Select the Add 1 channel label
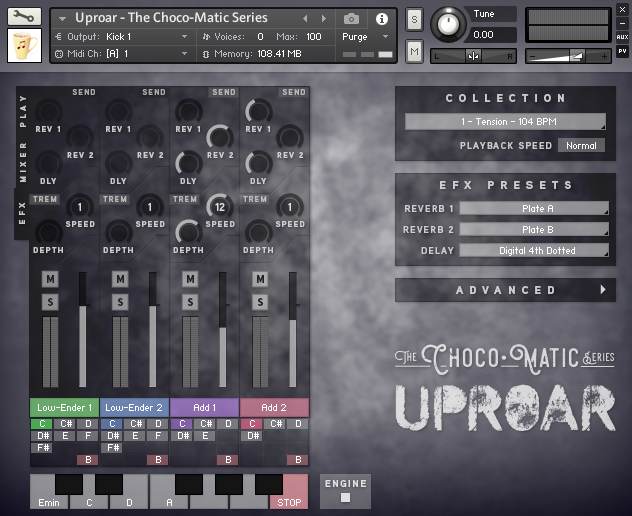632x516 pixels. tap(204, 408)
